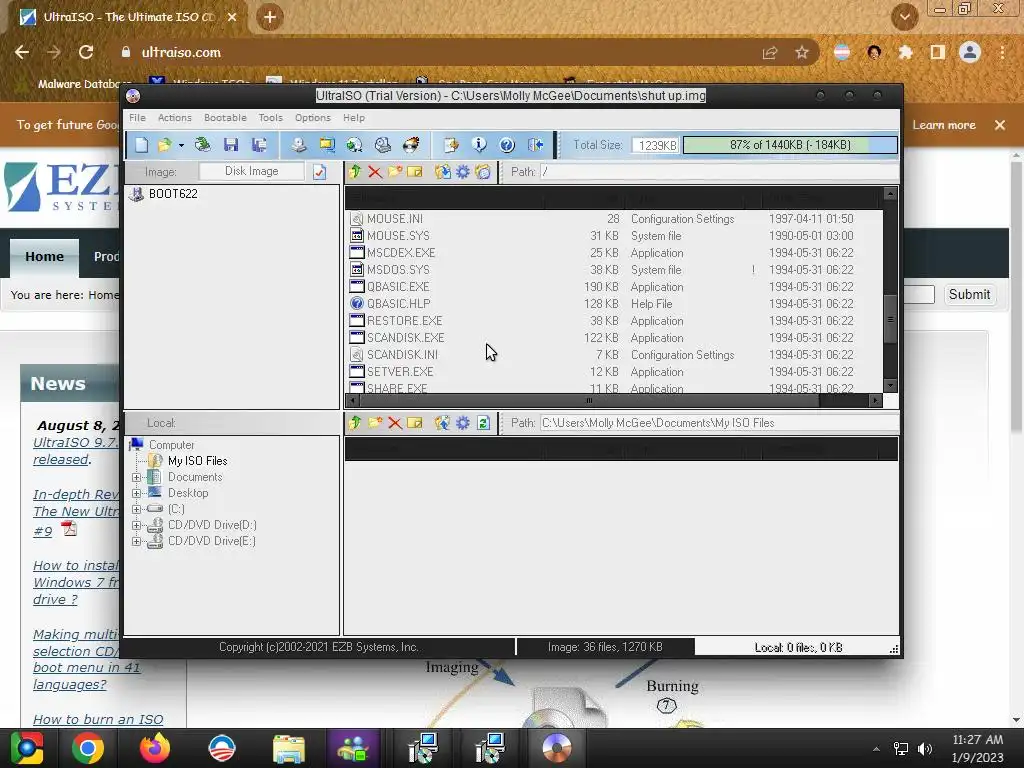1024x768 pixels.
Task: Expand the CD/DVD Drive(E:) node
Action: click(x=136, y=541)
